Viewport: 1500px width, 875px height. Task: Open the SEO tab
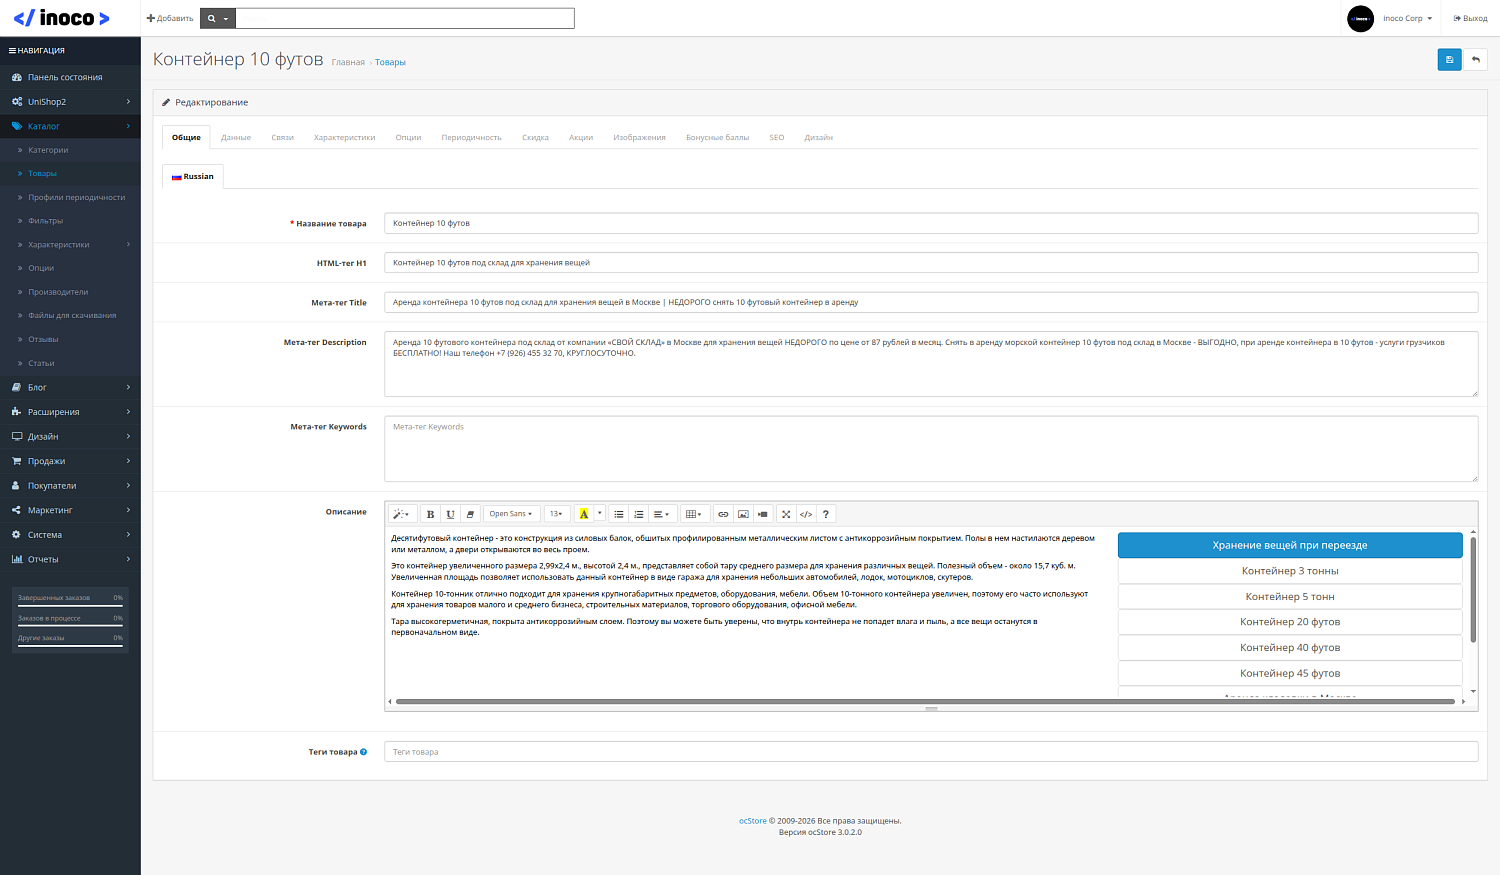pyautogui.click(x=776, y=137)
